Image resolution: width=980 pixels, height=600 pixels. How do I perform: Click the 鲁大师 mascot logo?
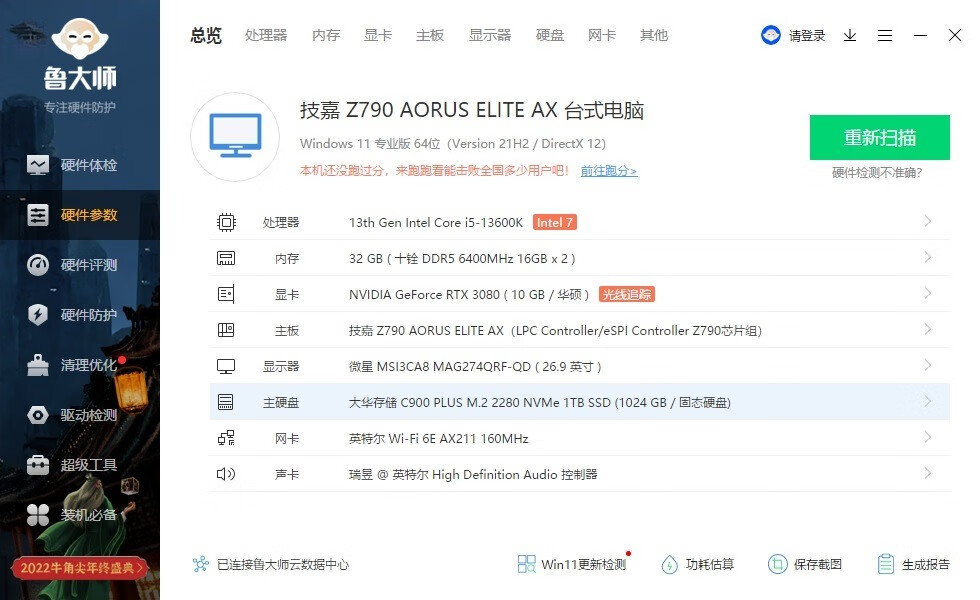[x=80, y=39]
